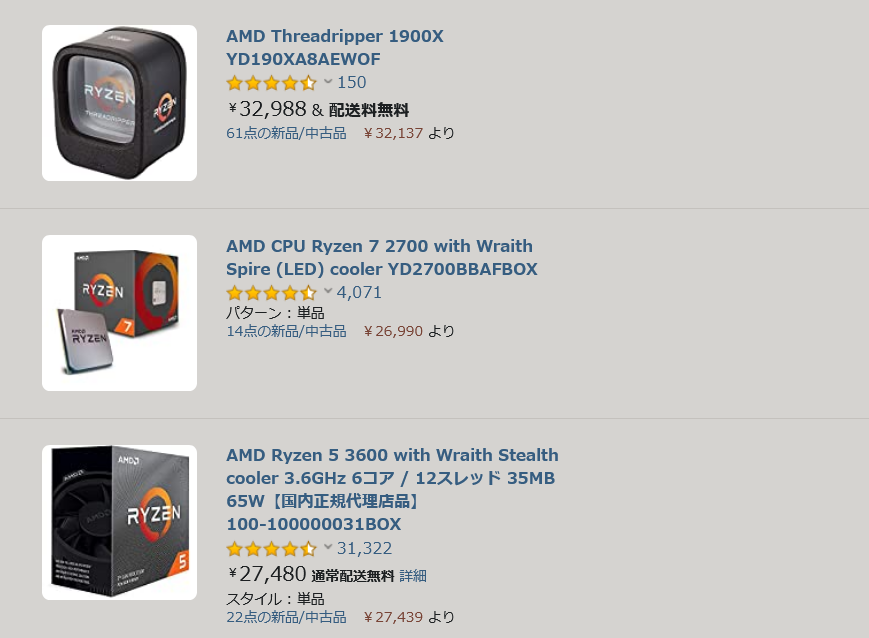Click the Ryzen 5 3600 star rating icon
This screenshot has height=638, width=869.
[x=271, y=549]
